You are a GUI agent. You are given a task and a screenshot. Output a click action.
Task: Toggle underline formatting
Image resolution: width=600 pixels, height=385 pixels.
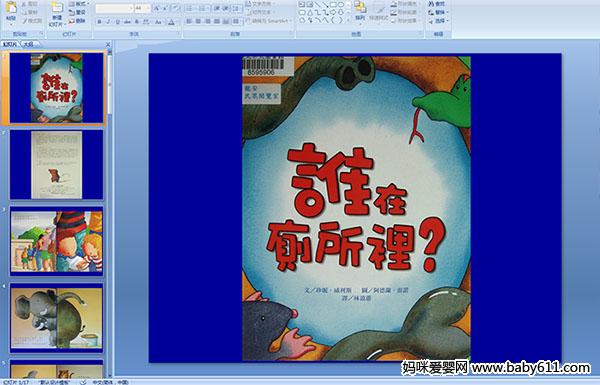118,22
